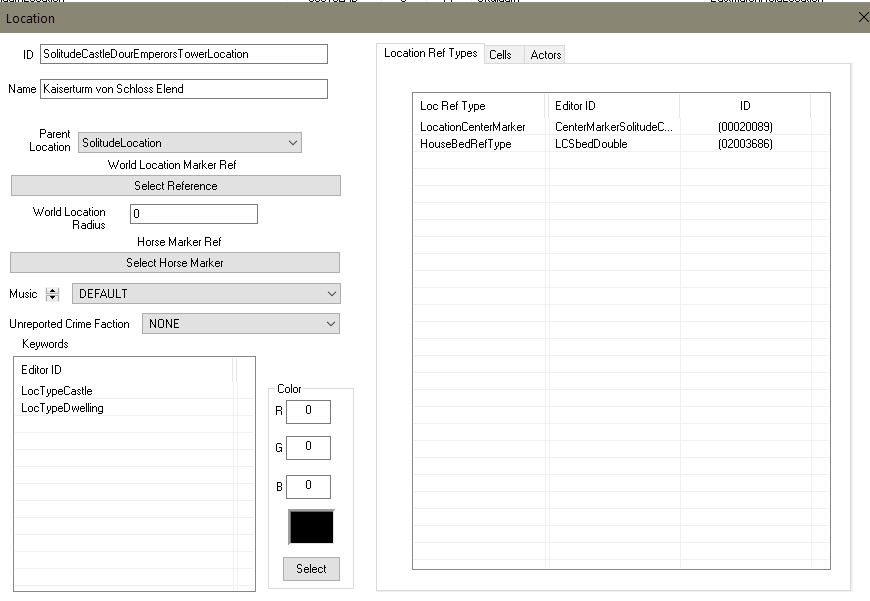Click the Select color button
This screenshot has height=601, width=870.
click(311, 569)
